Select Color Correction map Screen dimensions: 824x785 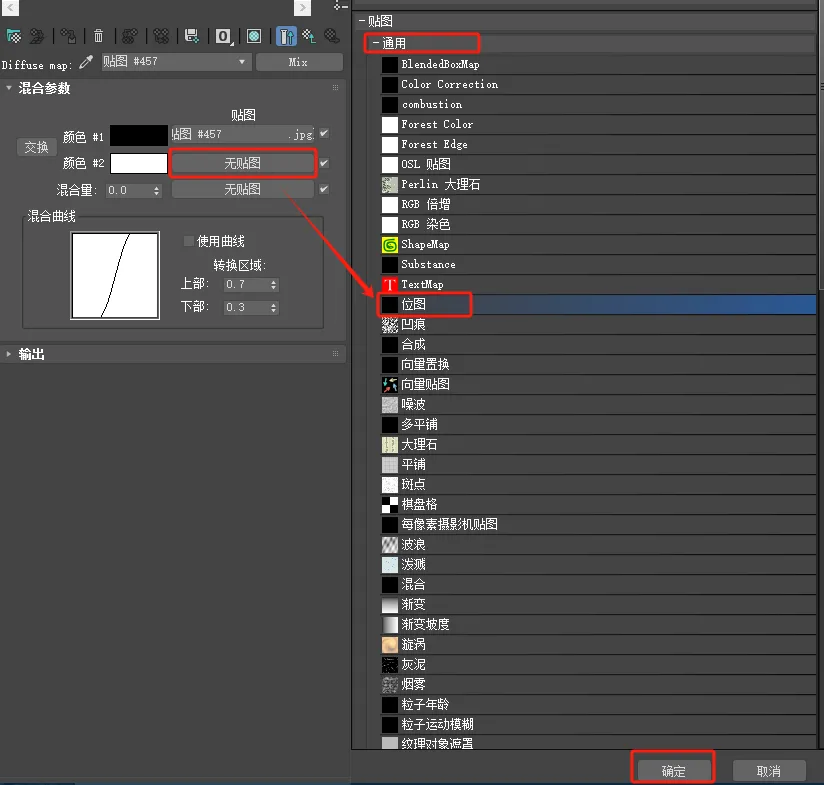pos(599,85)
